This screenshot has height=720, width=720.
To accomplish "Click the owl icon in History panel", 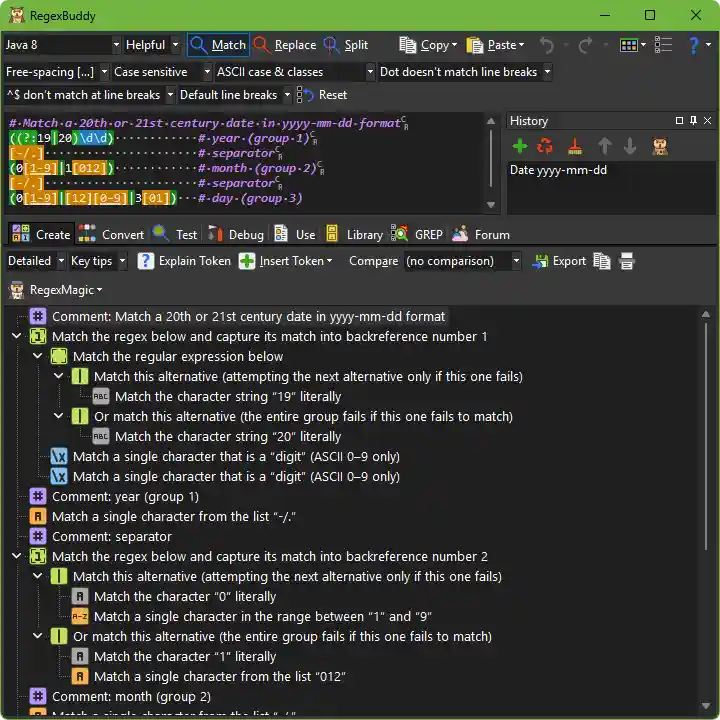I will [x=660, y=146].
